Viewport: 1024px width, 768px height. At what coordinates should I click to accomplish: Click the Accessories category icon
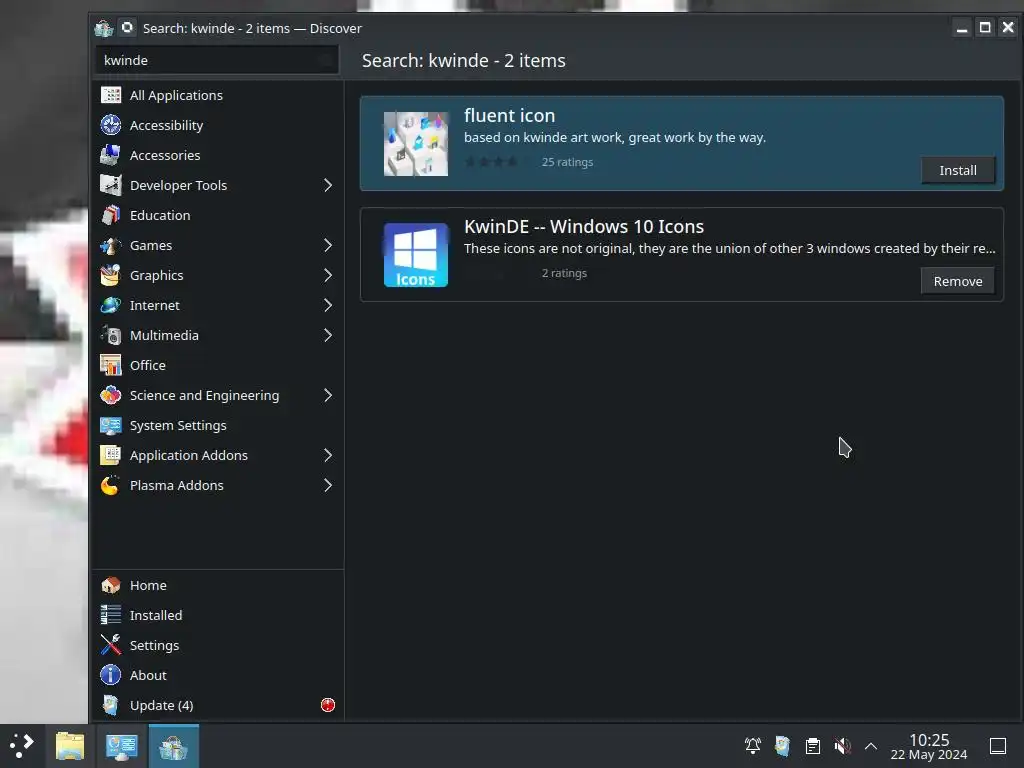110,155
